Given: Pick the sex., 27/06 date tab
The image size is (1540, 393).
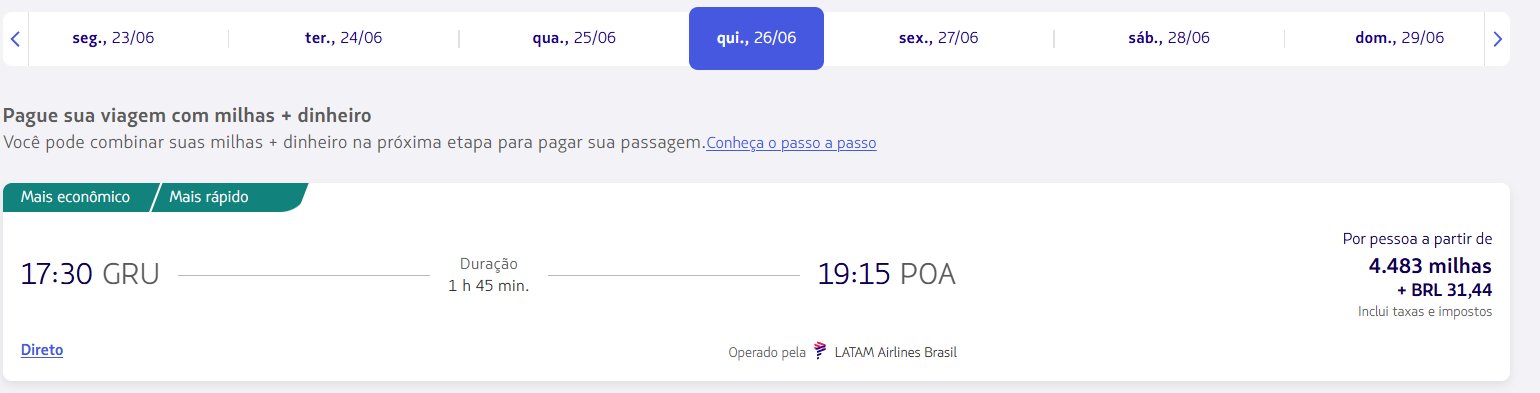Looking at the screenshot, I should [938, 38].
